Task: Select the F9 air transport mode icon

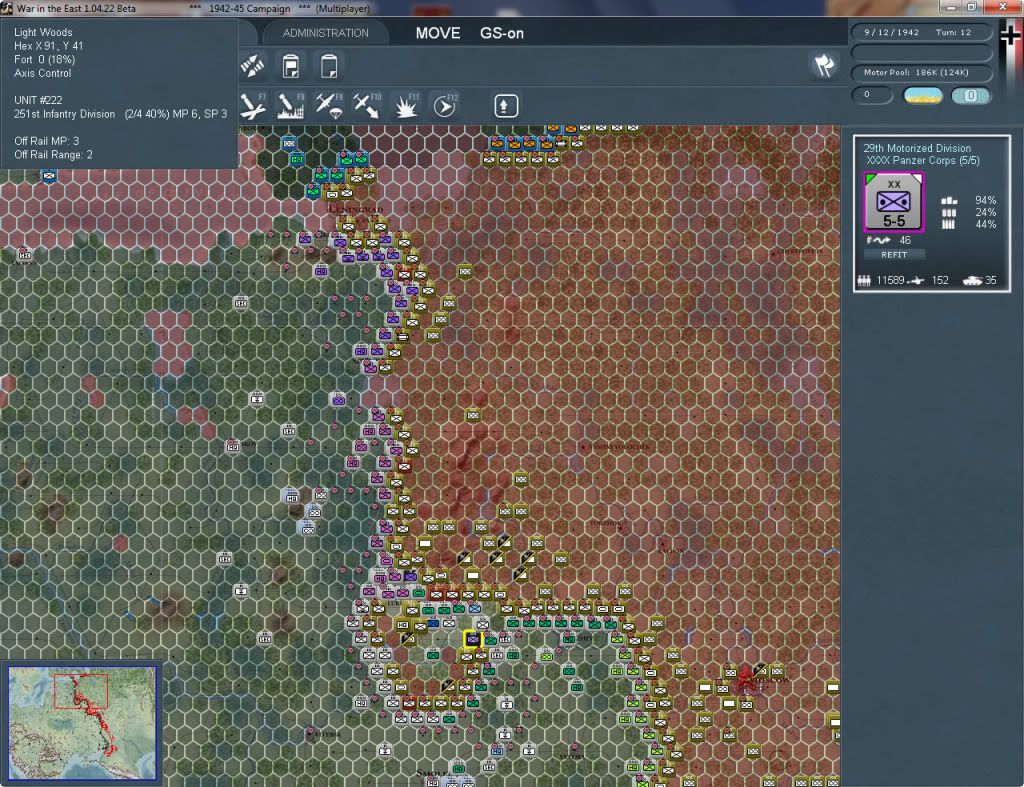Action: pyautogui.click(x=328, y=106)
